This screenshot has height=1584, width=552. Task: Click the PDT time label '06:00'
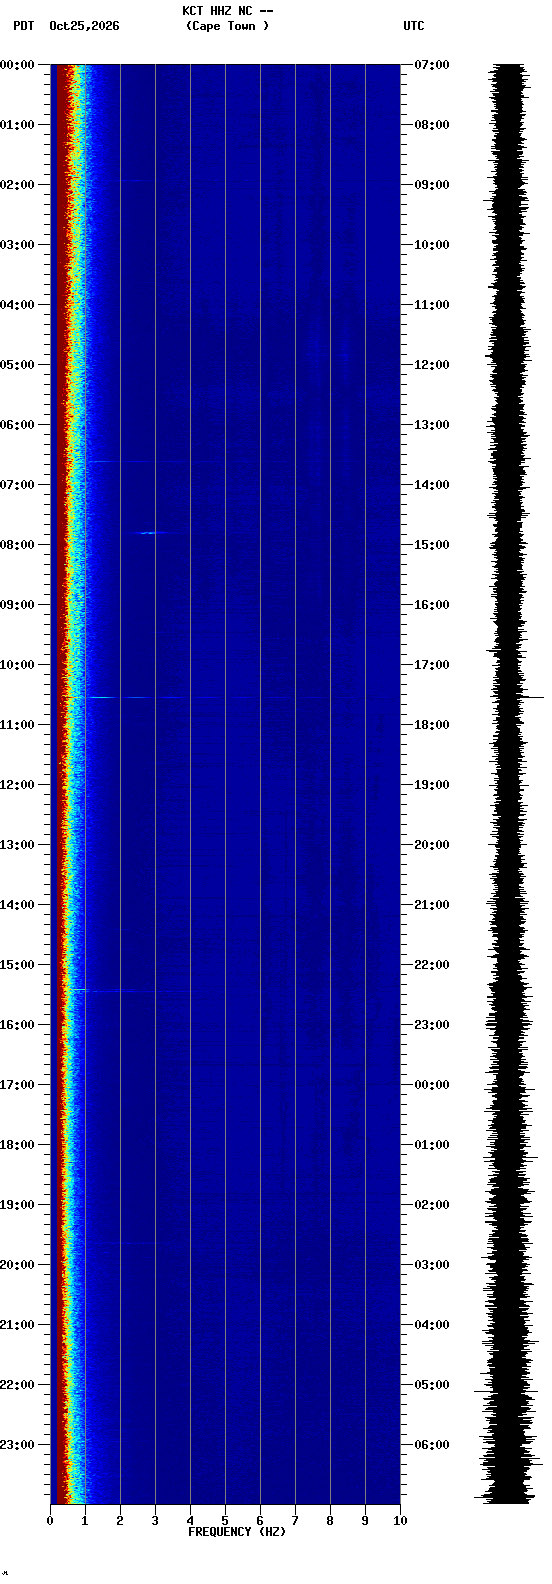click(x=17, y=425)
